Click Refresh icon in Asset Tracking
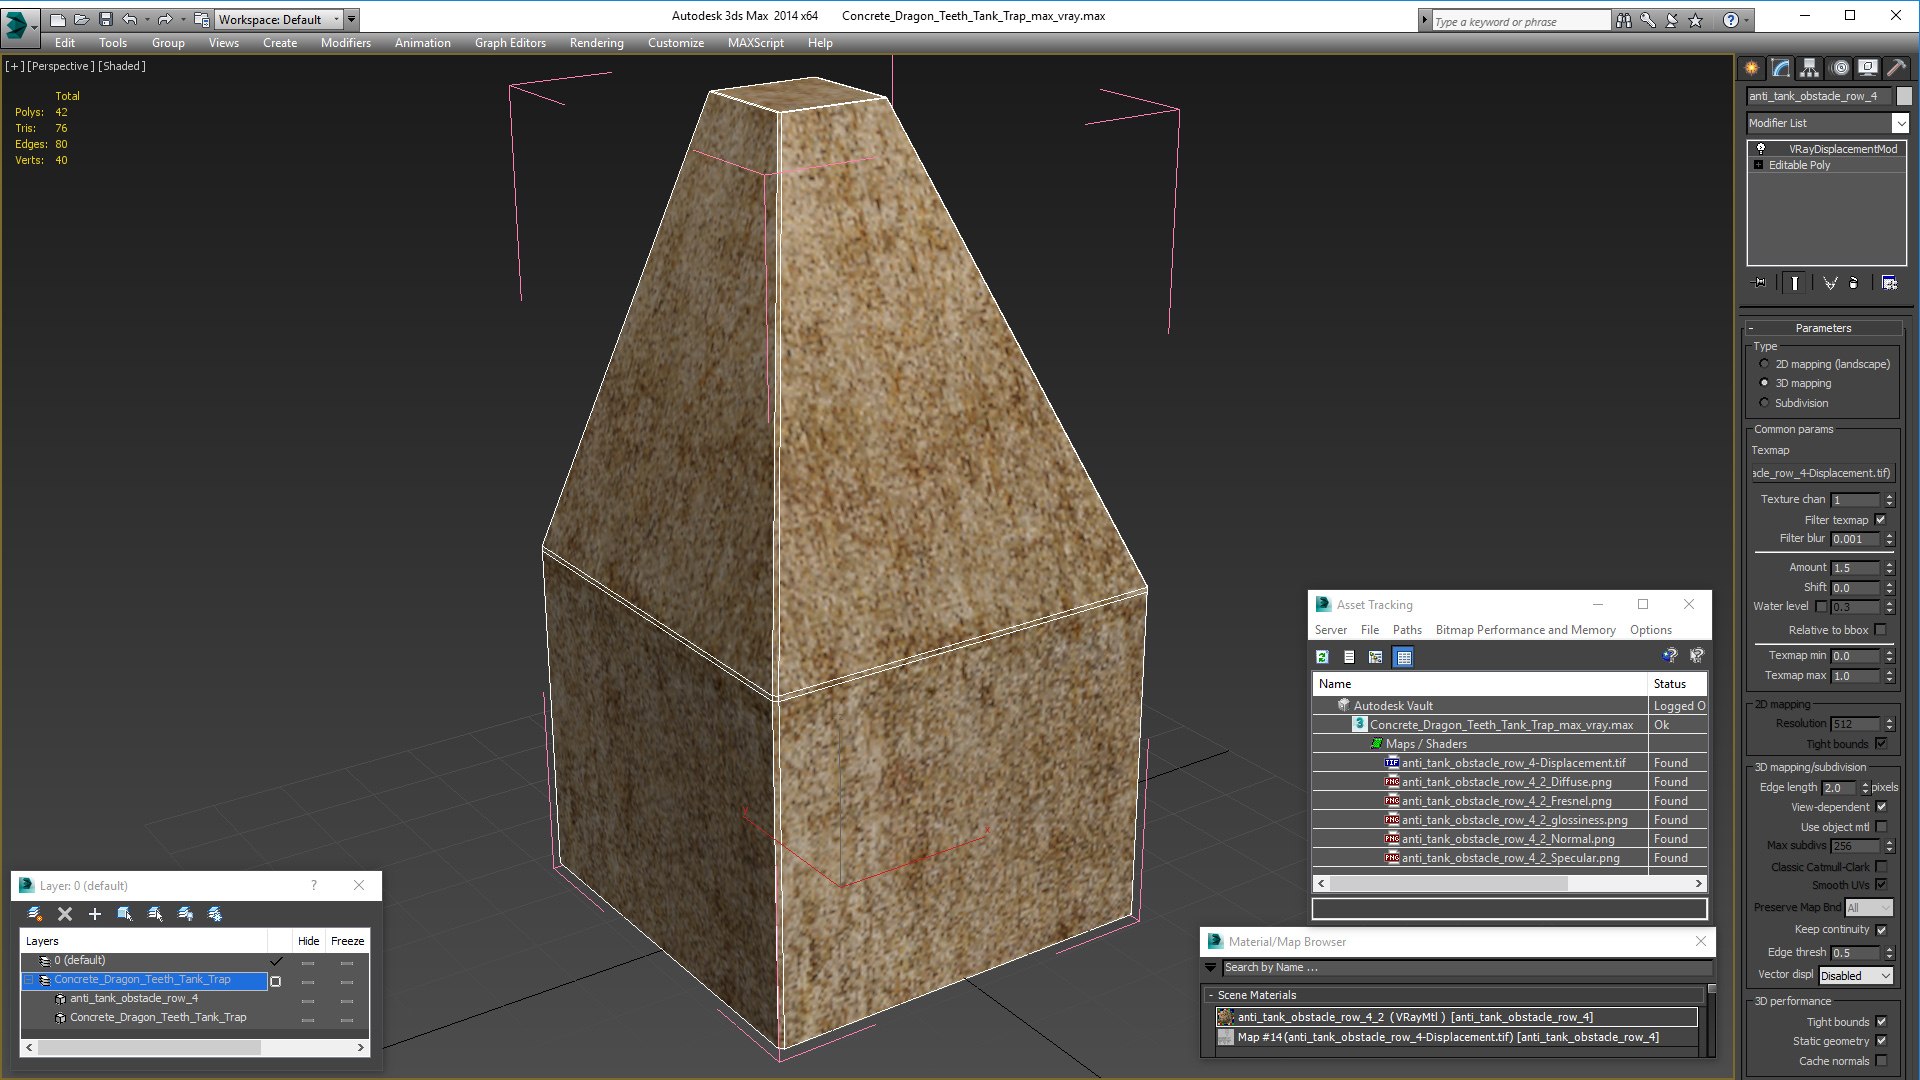The width and height of the screenshot is (1920, 1080). coord(1322,657)
